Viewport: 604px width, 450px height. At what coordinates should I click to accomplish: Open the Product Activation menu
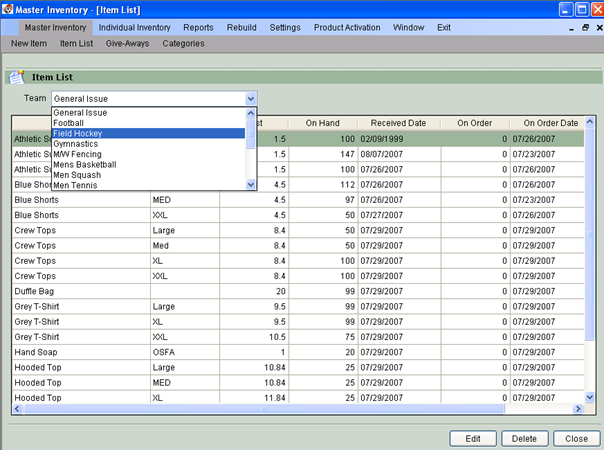point(347,27)
